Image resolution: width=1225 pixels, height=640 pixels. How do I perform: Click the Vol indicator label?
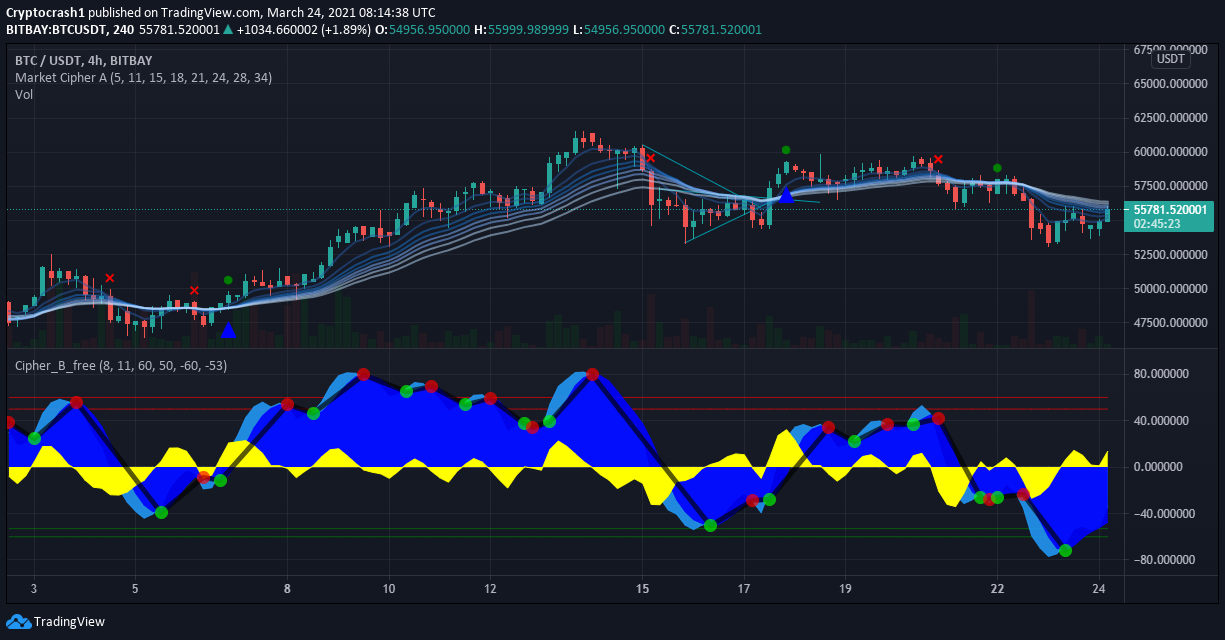click(24, 94)
